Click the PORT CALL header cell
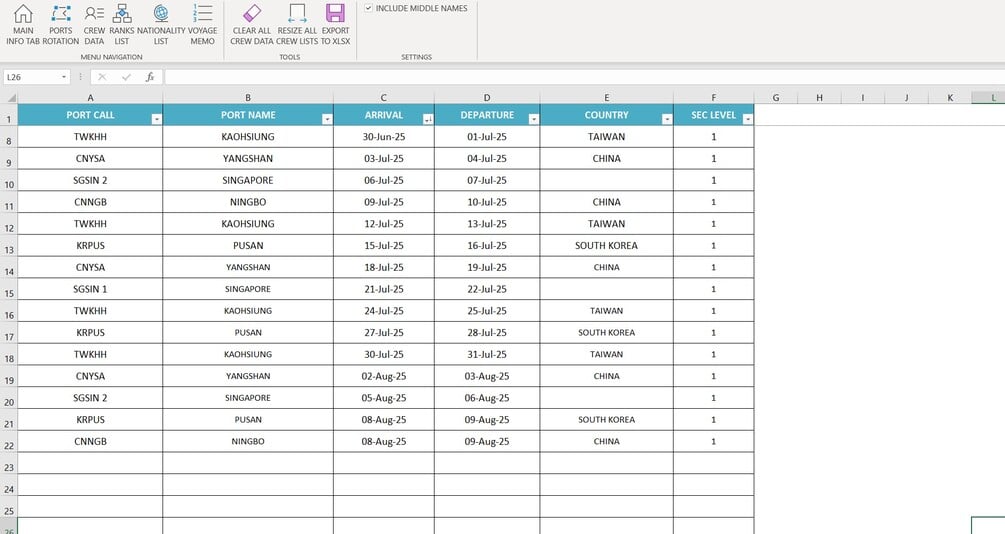1005x534 pixels. click(90, 115)
